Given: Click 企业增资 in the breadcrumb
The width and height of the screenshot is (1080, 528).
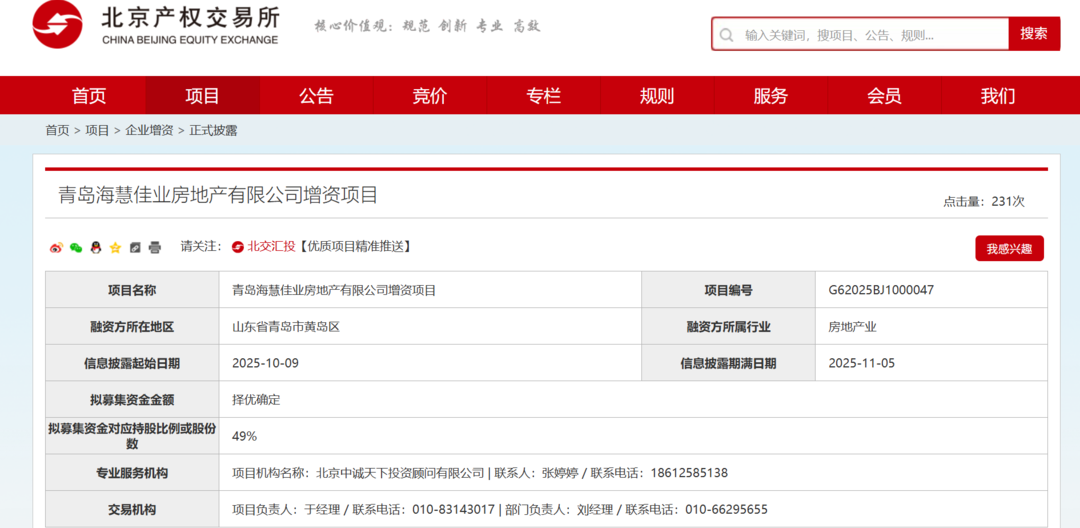Looking at the screenshot, I should [x=149, y=130].
